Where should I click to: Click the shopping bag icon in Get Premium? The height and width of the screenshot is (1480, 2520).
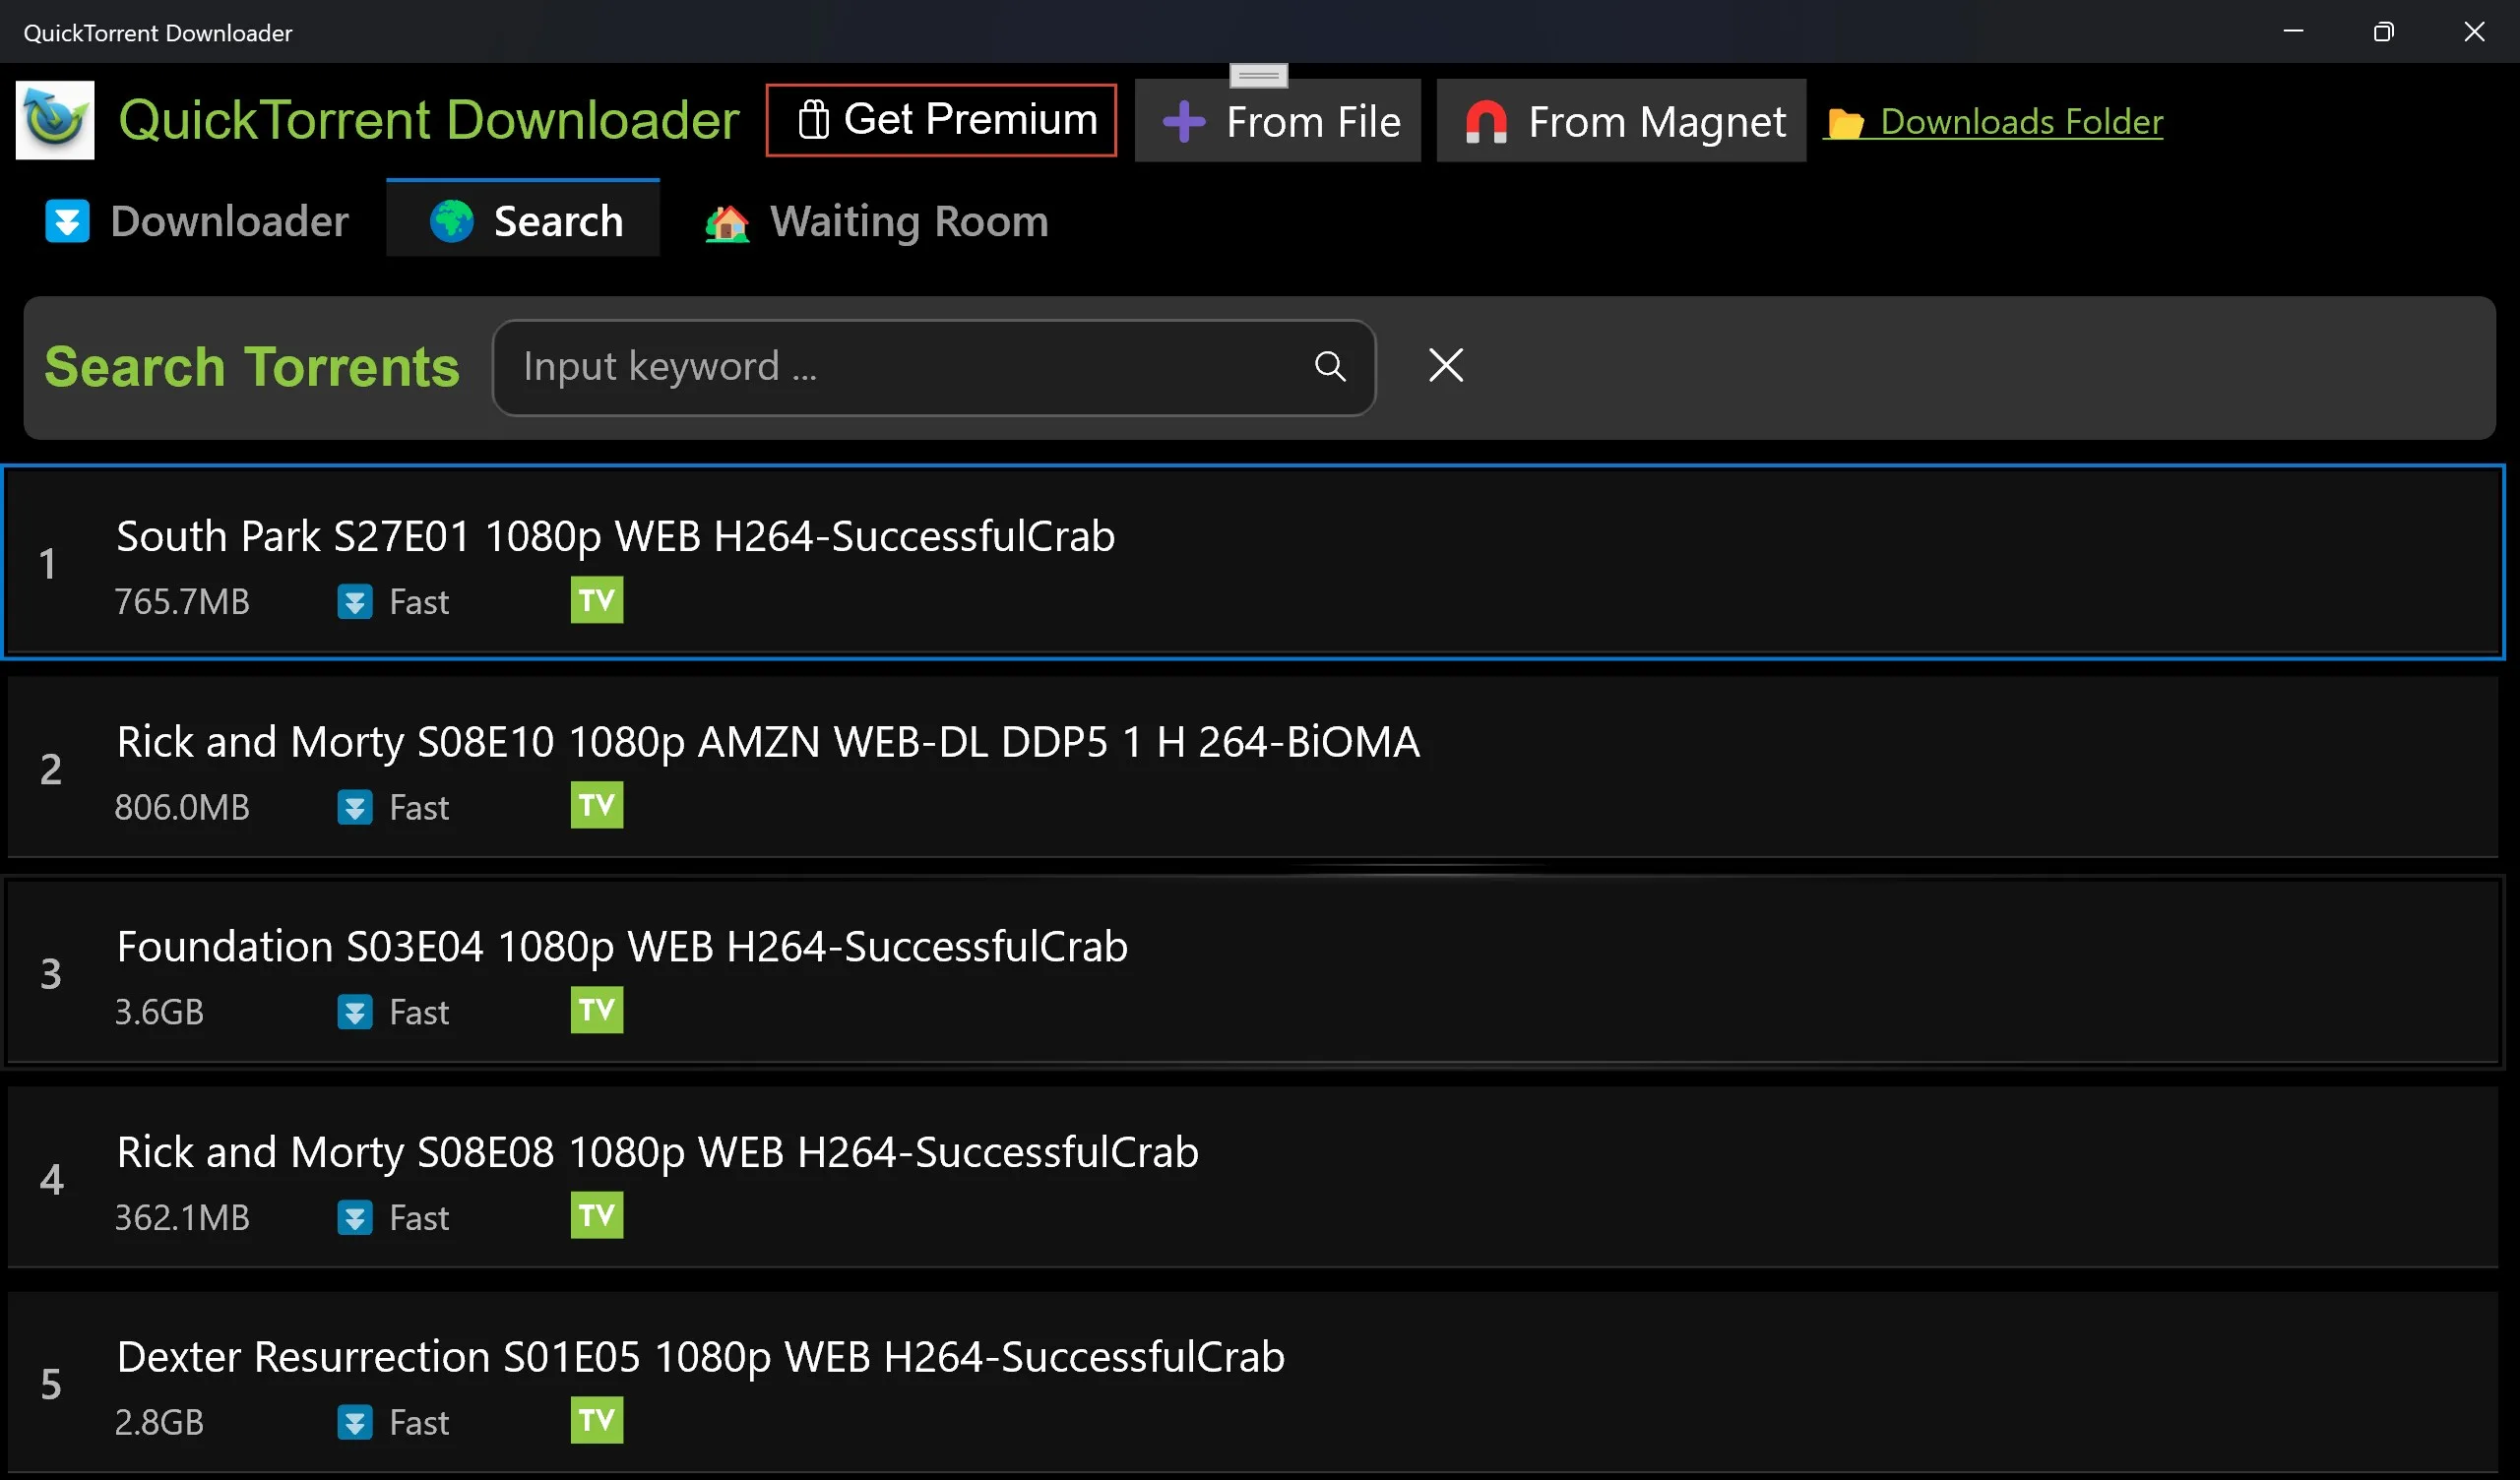coord(813,120)
